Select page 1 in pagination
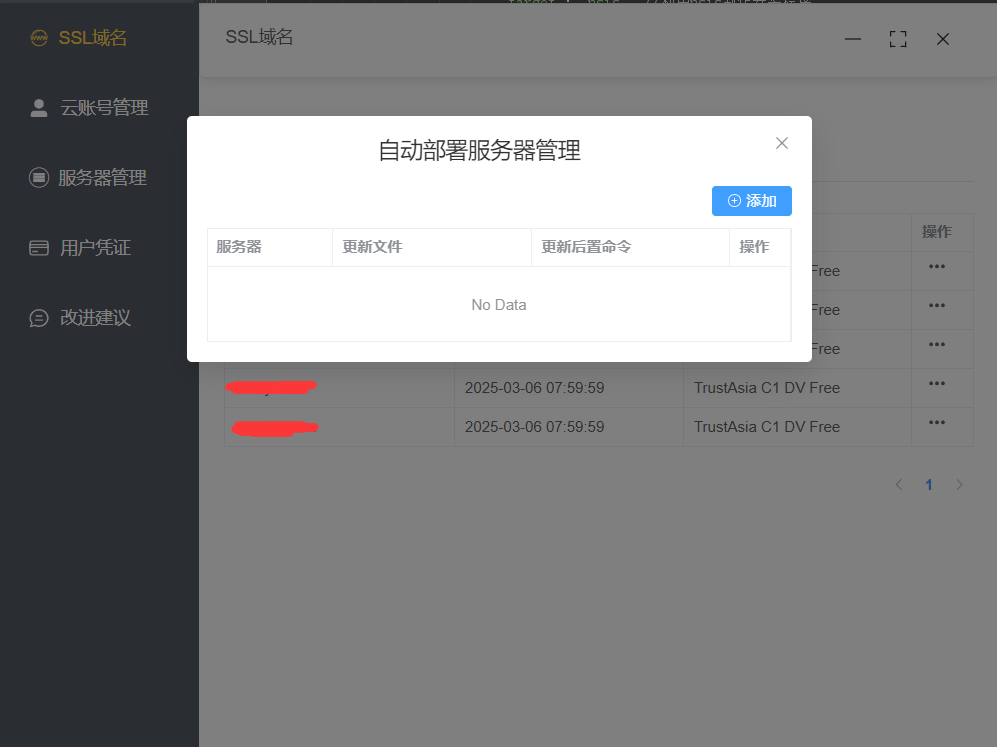This screenshot has height=747, width=997. (929, 485)
